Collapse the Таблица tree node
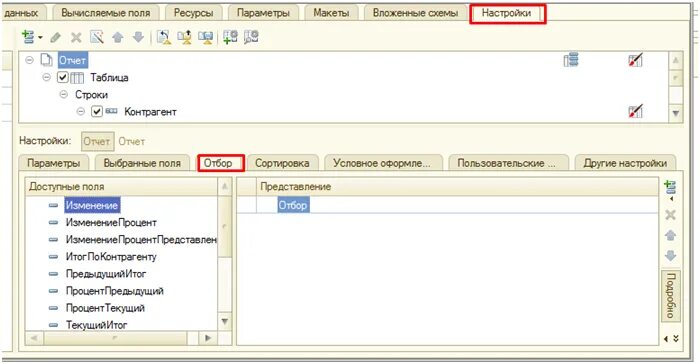The width and height of the screenshot is (700, 364). tap(46, 77)
